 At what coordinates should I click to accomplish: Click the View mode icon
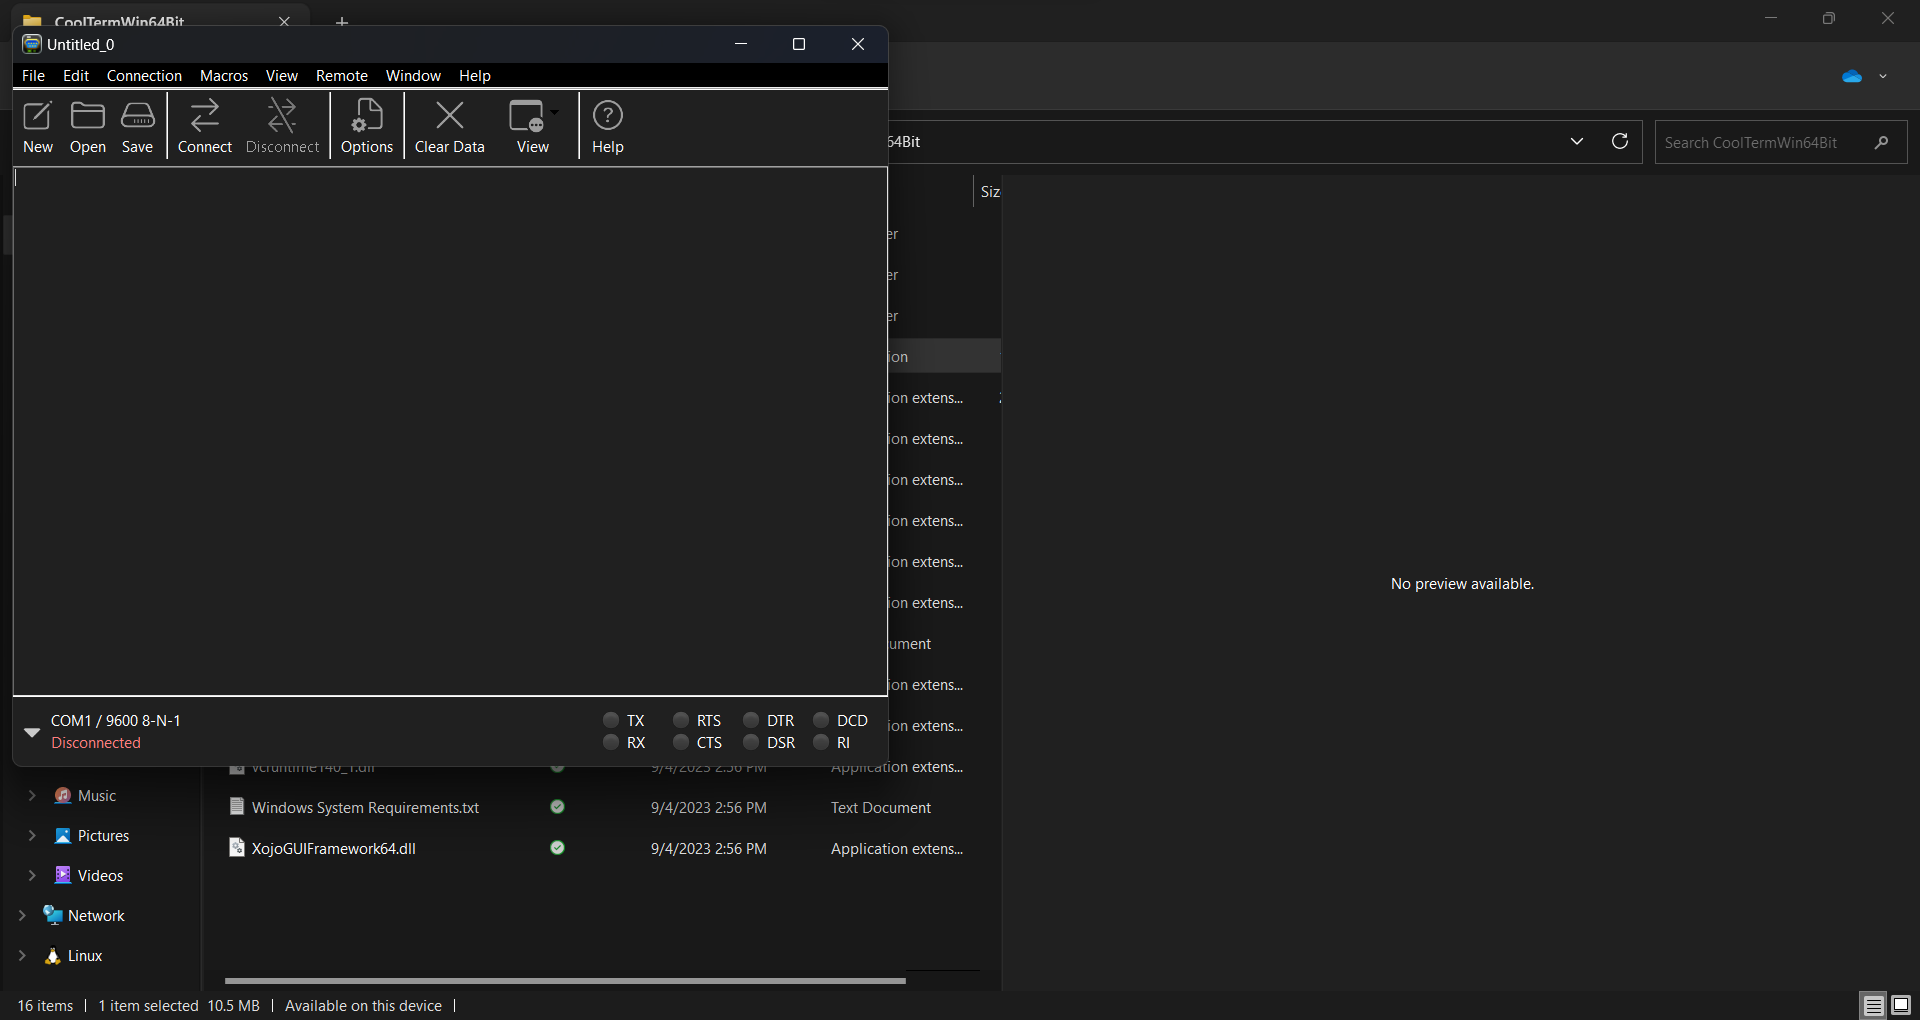tap(528, 126)
